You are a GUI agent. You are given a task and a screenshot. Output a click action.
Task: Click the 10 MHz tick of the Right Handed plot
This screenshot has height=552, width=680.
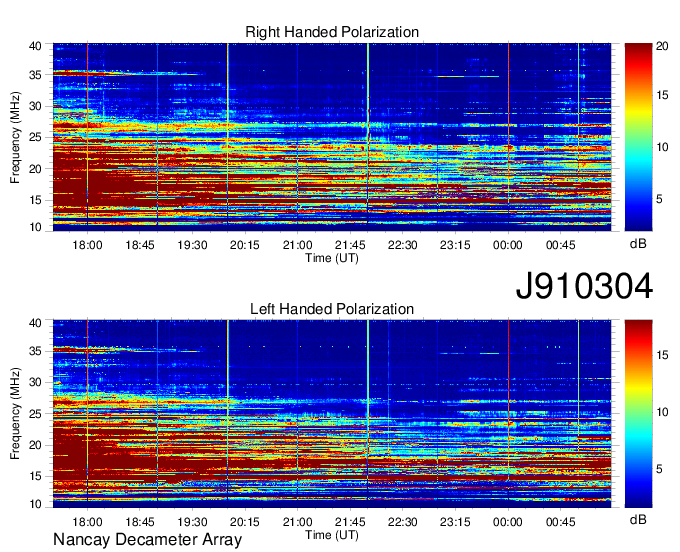(36, 227)
